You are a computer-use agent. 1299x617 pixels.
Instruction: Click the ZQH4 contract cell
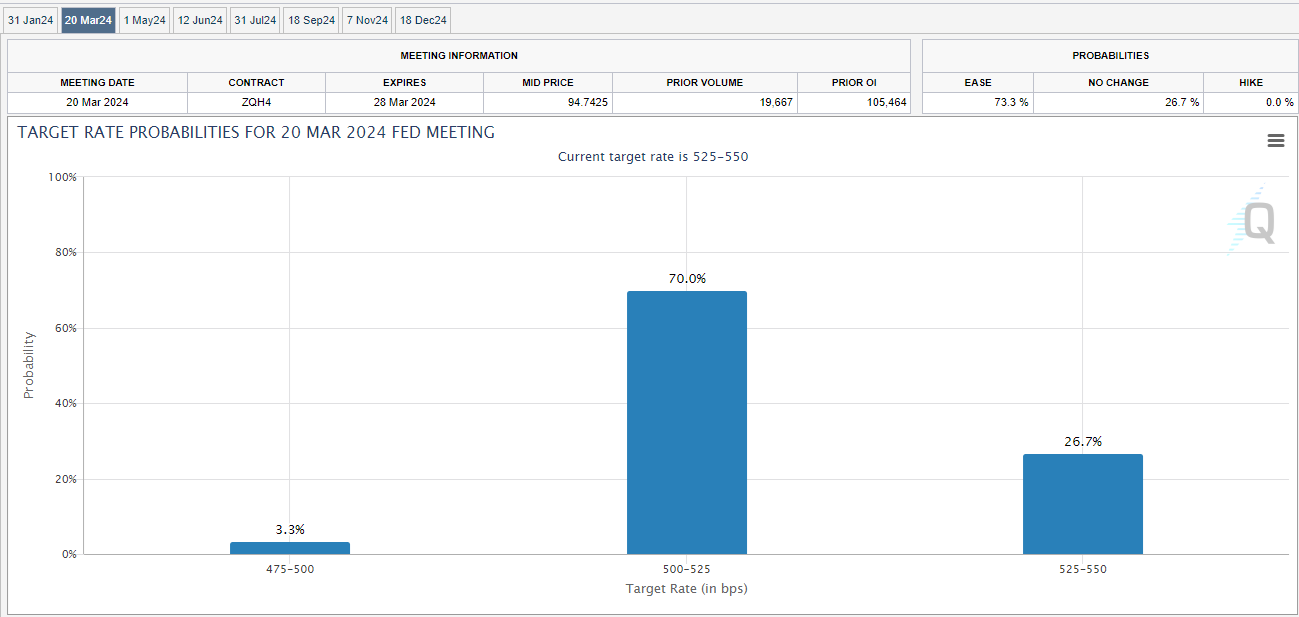click(x=256, y=102)
